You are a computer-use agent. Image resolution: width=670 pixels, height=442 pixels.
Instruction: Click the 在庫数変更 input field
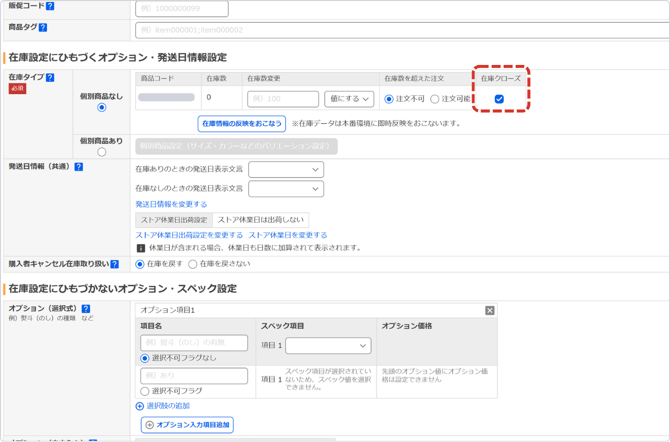coord(283,99)
